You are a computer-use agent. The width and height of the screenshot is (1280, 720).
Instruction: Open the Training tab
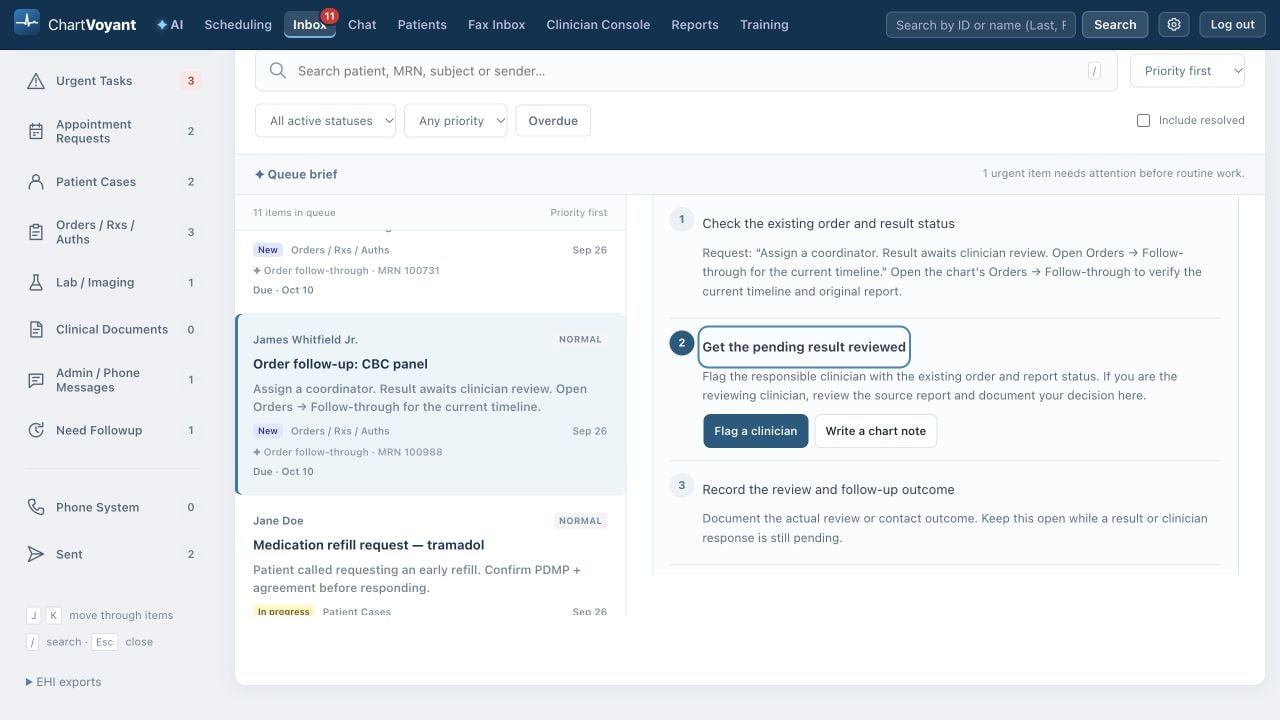(764, 25)
